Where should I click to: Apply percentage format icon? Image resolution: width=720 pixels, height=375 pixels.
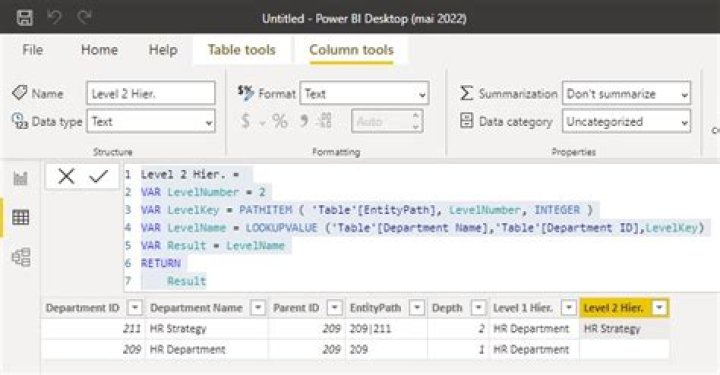pos(280,121)
